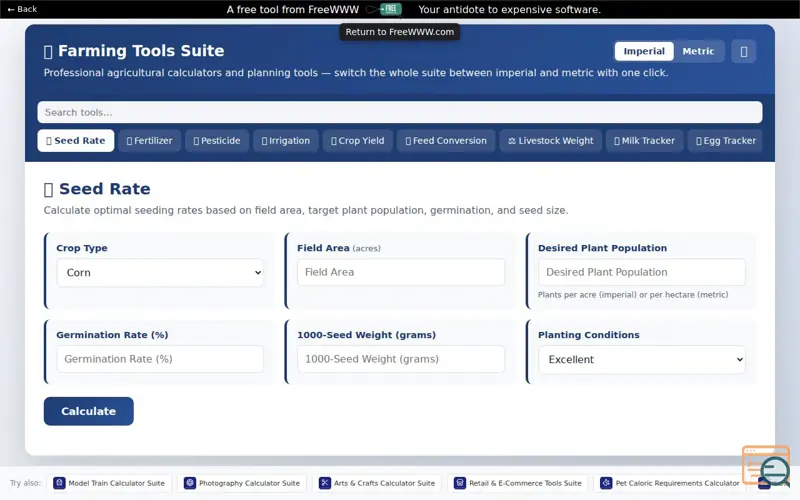Click the orange browser-search floating icon
The image size is (800, 500).
point(766,466)
